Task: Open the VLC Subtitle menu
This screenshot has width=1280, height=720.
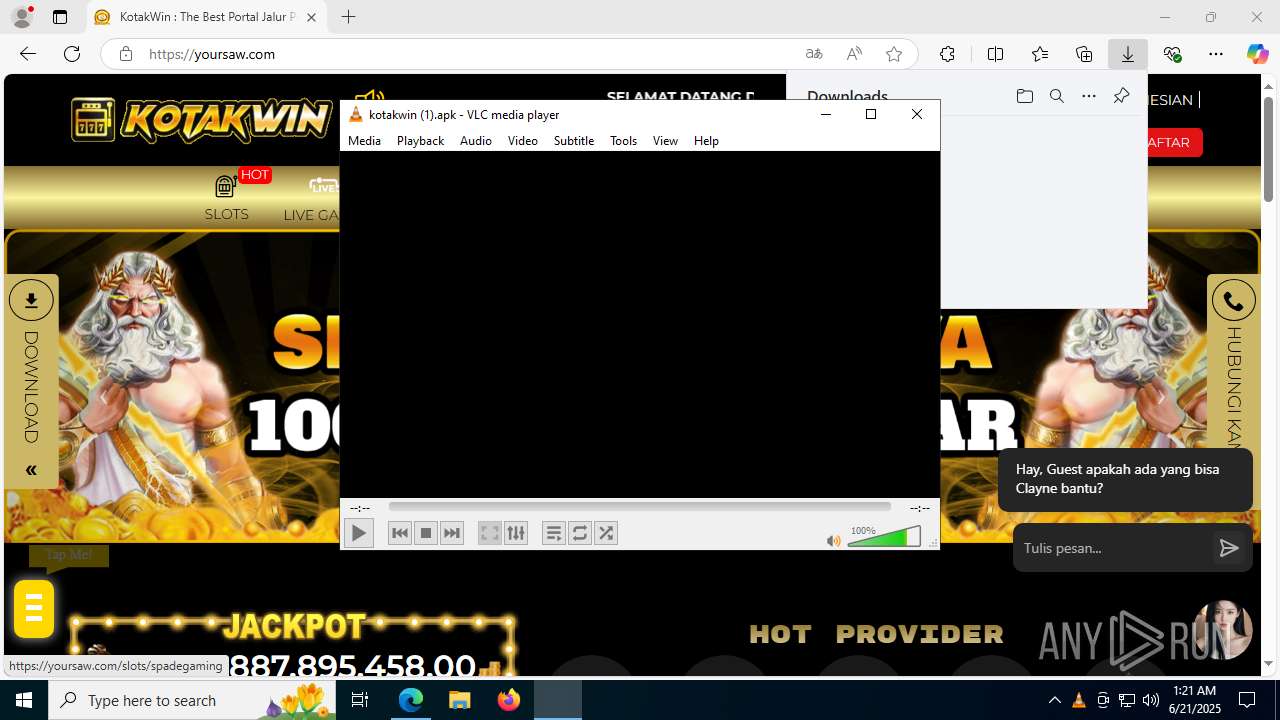Action: click(x=574, y=141)
